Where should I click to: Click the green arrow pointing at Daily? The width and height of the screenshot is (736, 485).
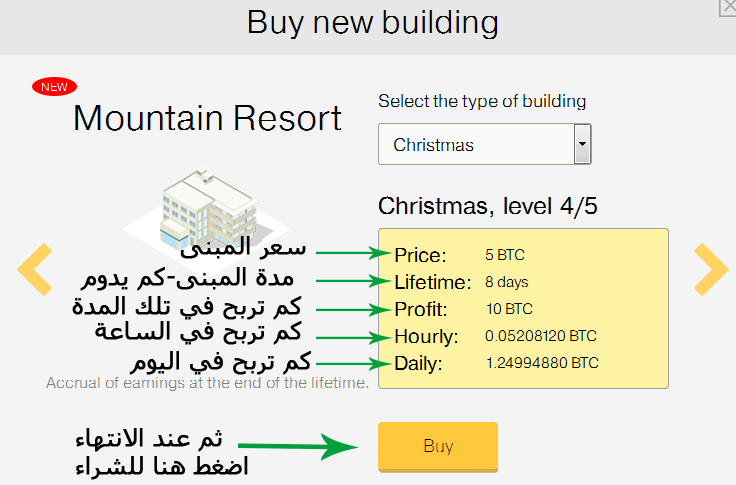(x=353, y=364)
